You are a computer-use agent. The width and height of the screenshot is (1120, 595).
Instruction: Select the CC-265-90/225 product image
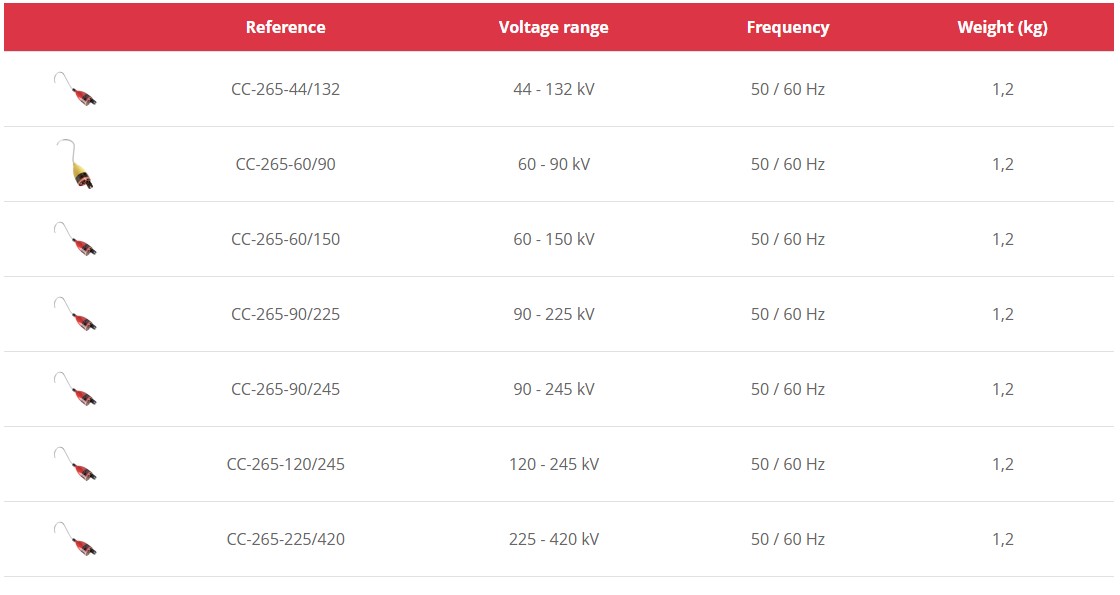[x=76, y=314]
